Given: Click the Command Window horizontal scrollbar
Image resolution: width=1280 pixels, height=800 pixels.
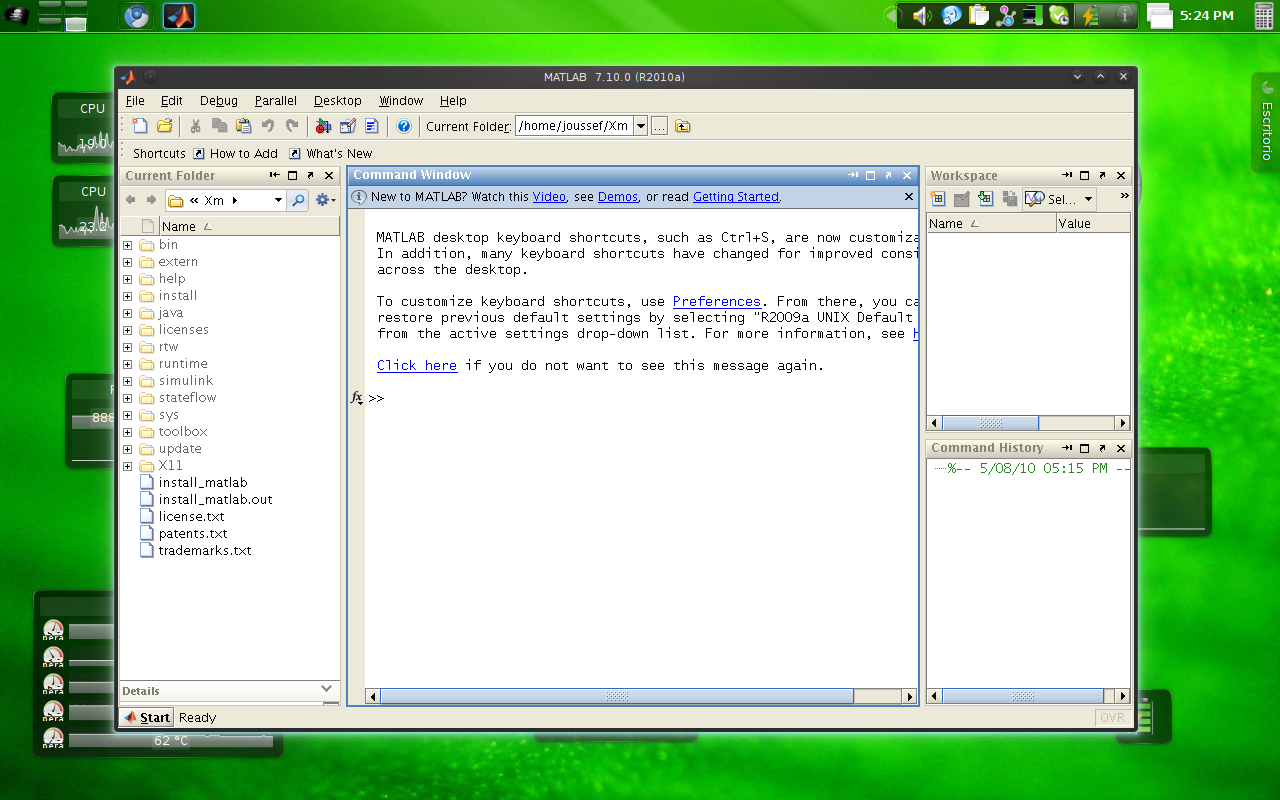Looking at the screenshot, I should coord(641,696).
